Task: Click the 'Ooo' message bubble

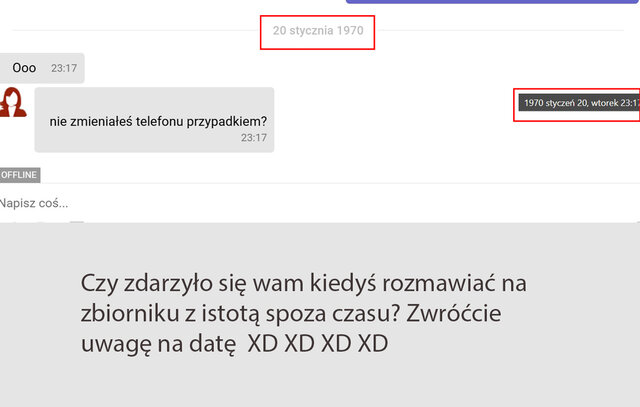Action: coord(42,68)
